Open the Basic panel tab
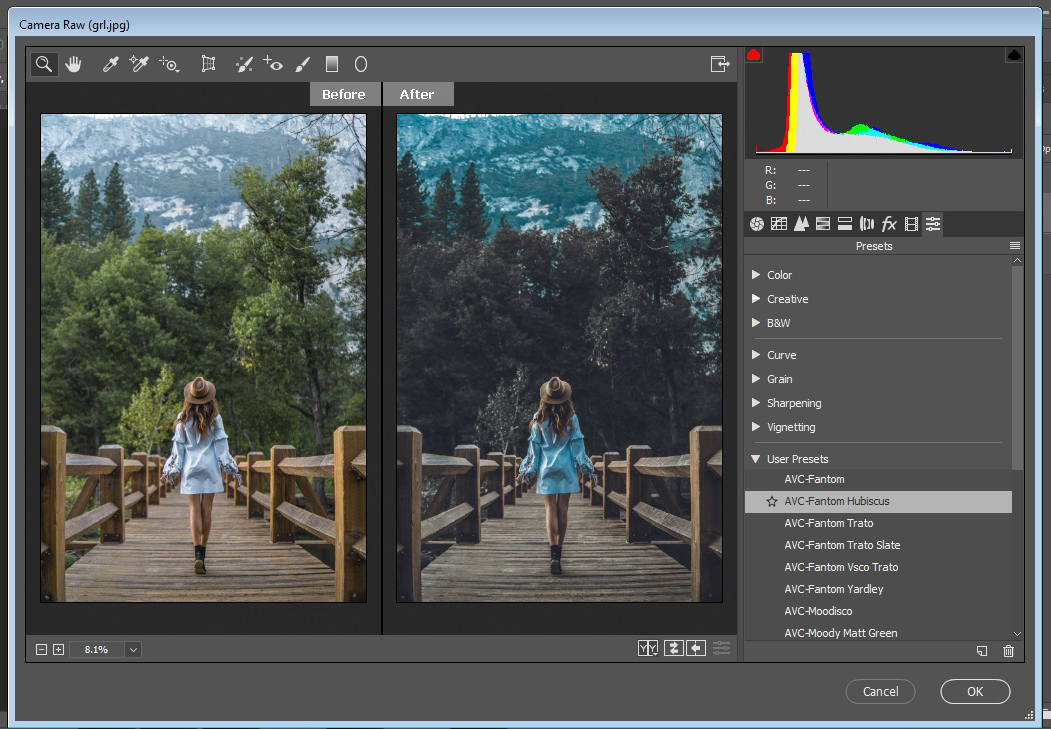The width and height of the screenshot is (1051, 729). click(x=757, y=224)
